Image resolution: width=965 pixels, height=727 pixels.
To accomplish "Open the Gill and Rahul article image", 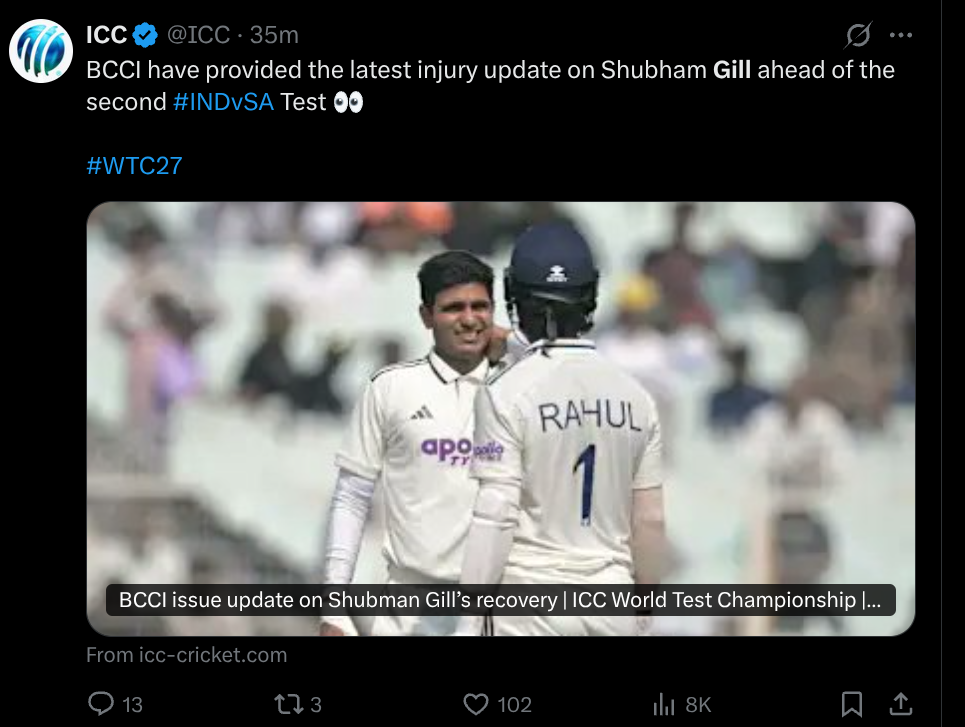I will tap(500, 400).
